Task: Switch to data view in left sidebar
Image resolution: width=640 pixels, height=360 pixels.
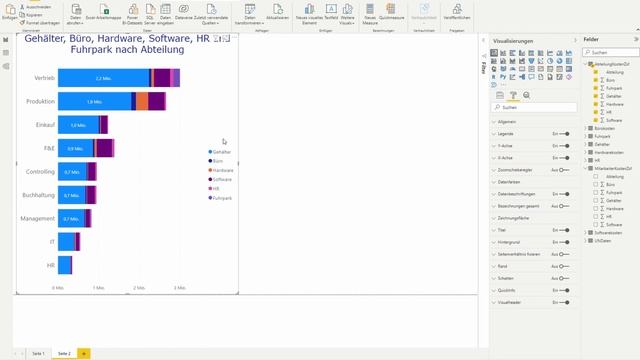Action: tap(6, 53)
